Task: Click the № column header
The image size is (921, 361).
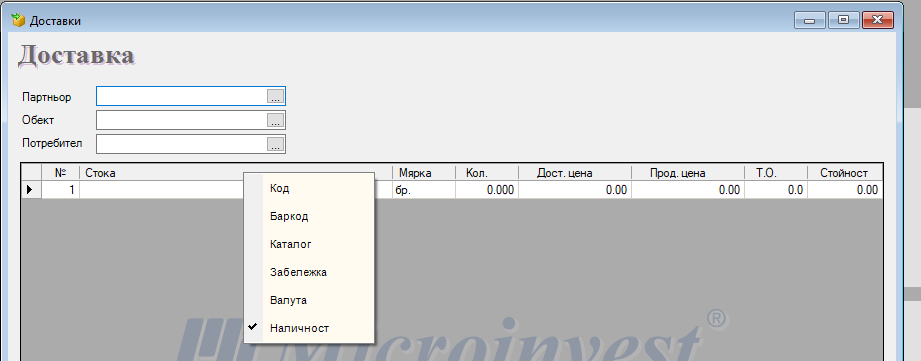Action: click(60, 173)
